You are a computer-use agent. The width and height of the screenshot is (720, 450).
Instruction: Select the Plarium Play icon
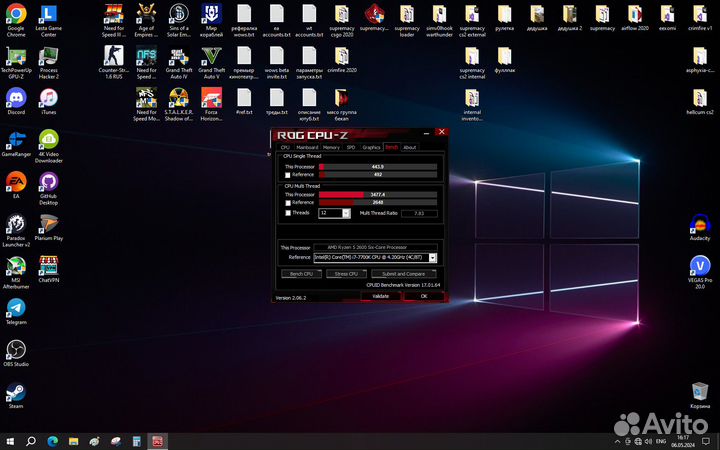(x=49, y=228)
